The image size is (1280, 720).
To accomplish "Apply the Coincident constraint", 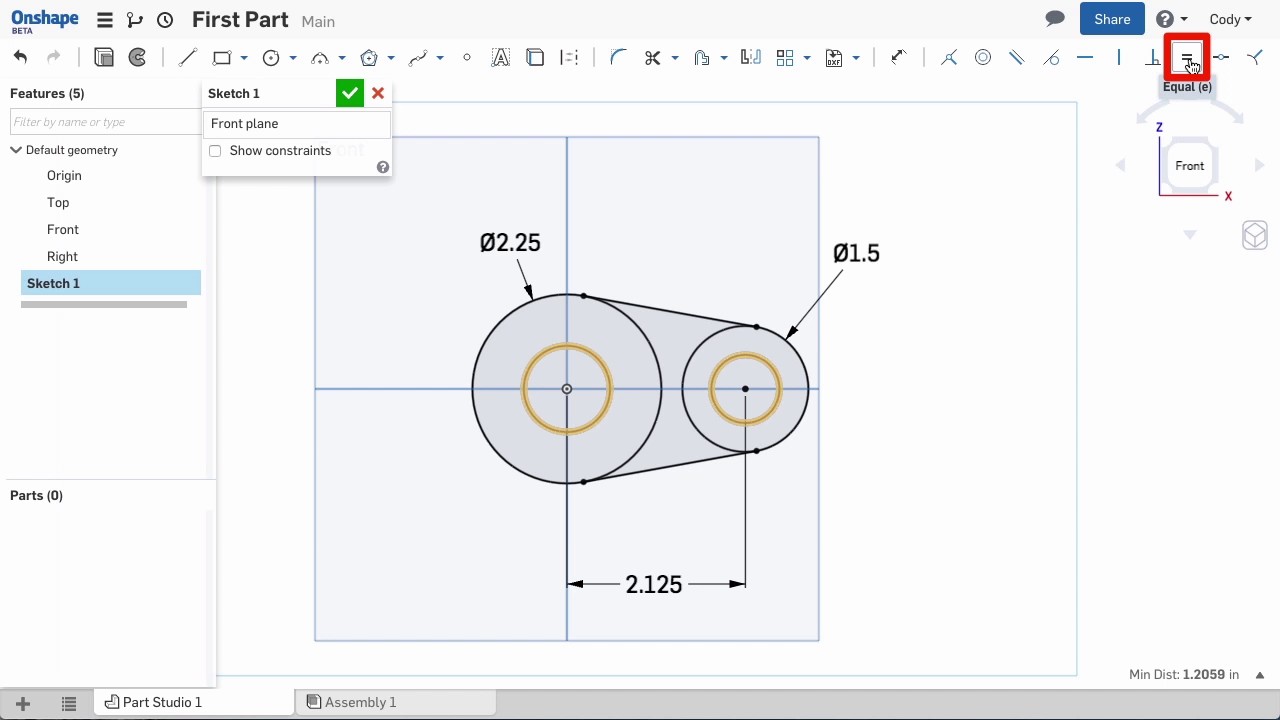I will click(949, 58).
